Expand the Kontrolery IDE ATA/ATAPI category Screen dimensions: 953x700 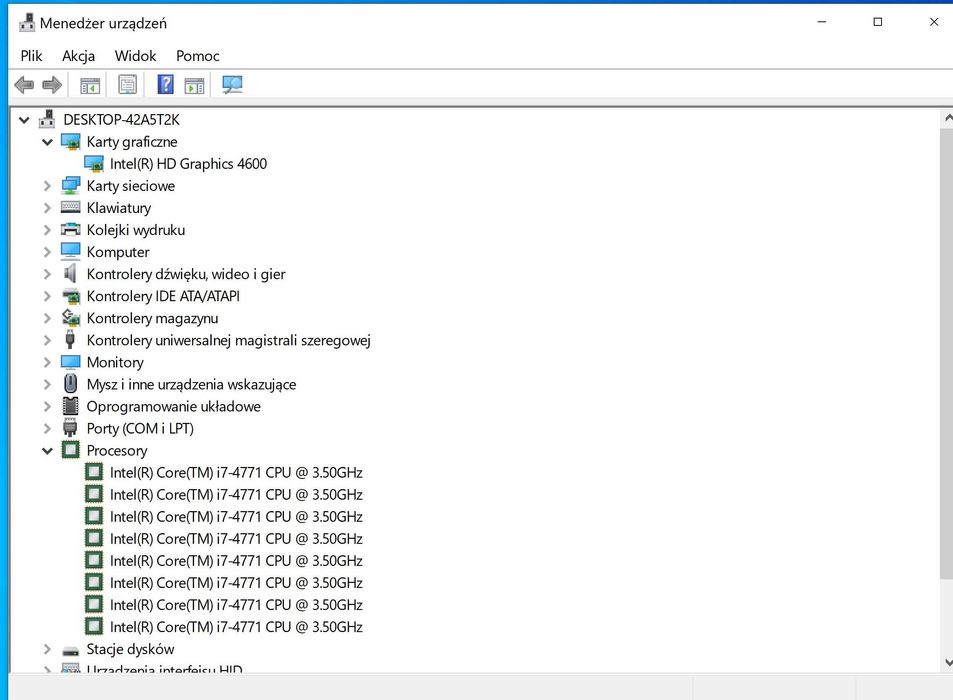click(x=47, y=296)
